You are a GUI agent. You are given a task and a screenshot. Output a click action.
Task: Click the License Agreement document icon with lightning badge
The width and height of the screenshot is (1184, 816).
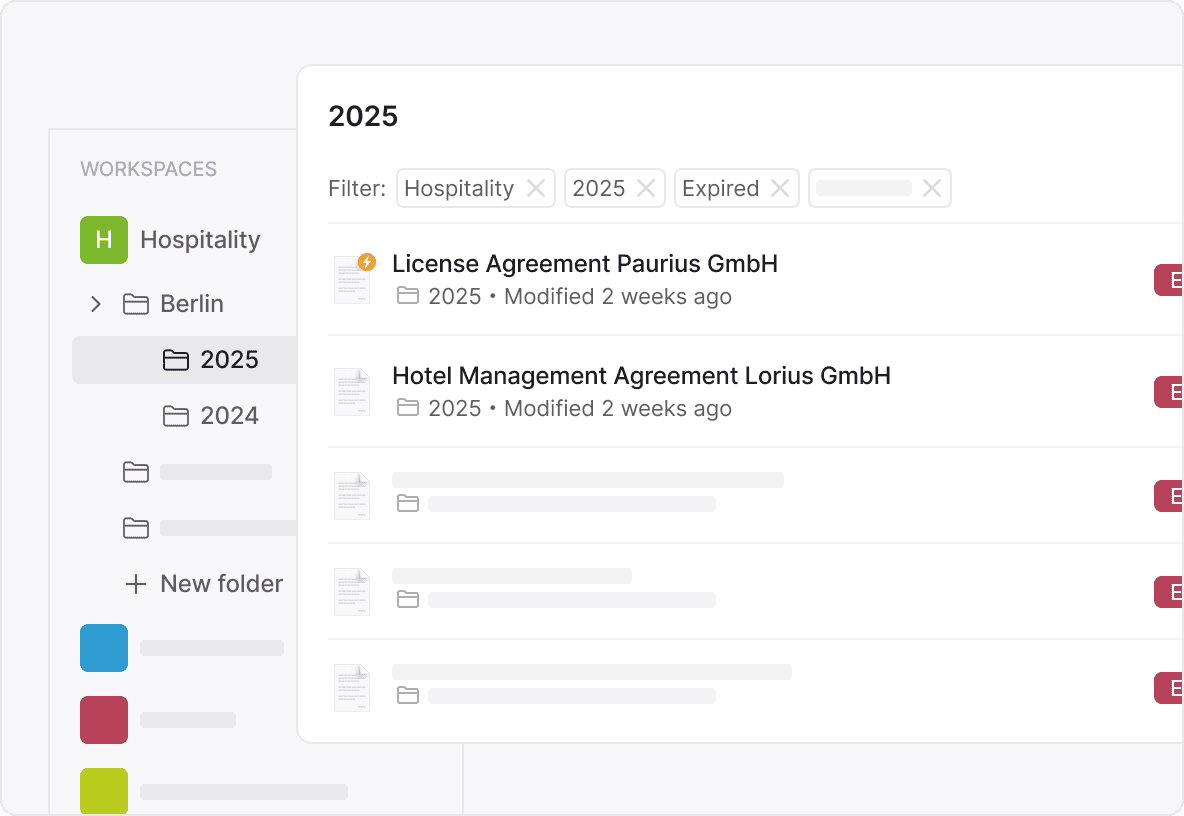pos(352,279)
